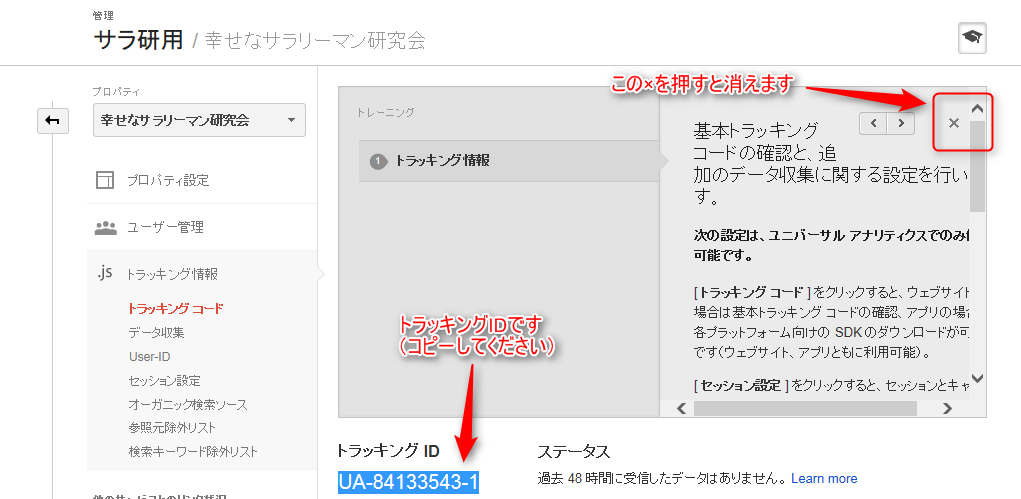Viewport: 1021px width, 499px height.
Task: Click the training panel vertical scrollbar thumb
Action: click(x=977, y=166)
